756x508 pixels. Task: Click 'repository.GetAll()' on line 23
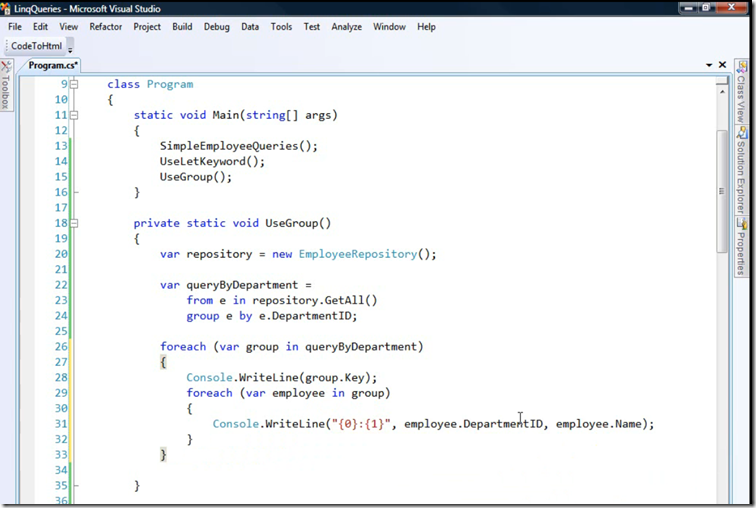click(x=315, y=300)
